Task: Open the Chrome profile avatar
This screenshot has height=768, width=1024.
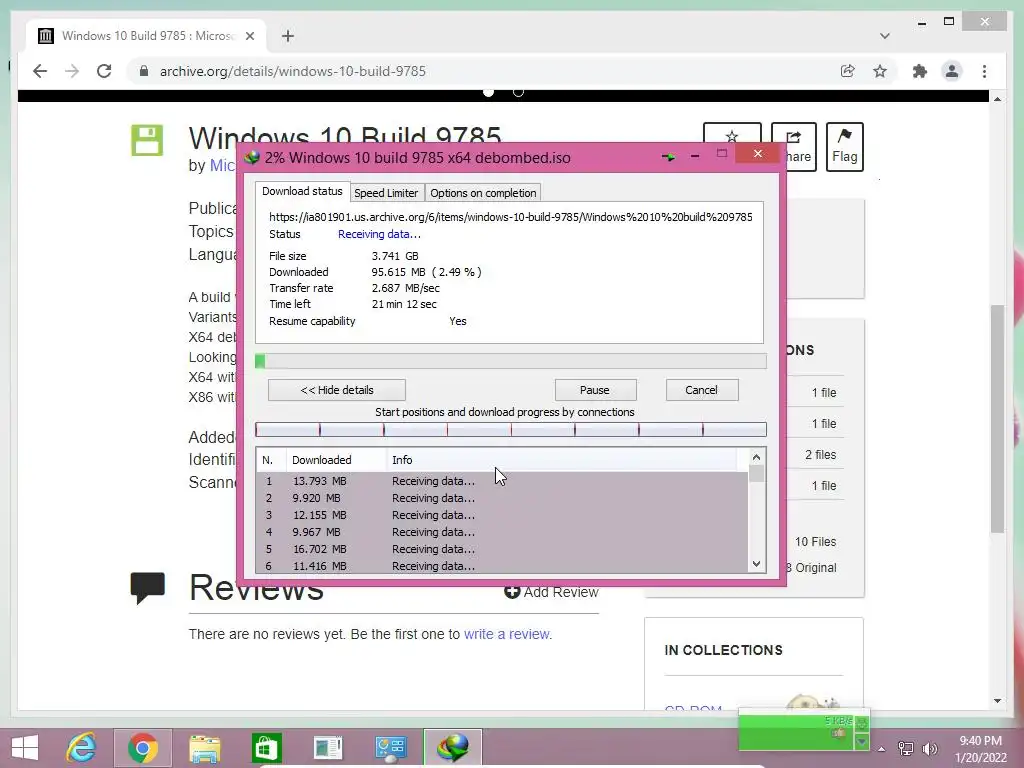Action: tap(952, 71)
